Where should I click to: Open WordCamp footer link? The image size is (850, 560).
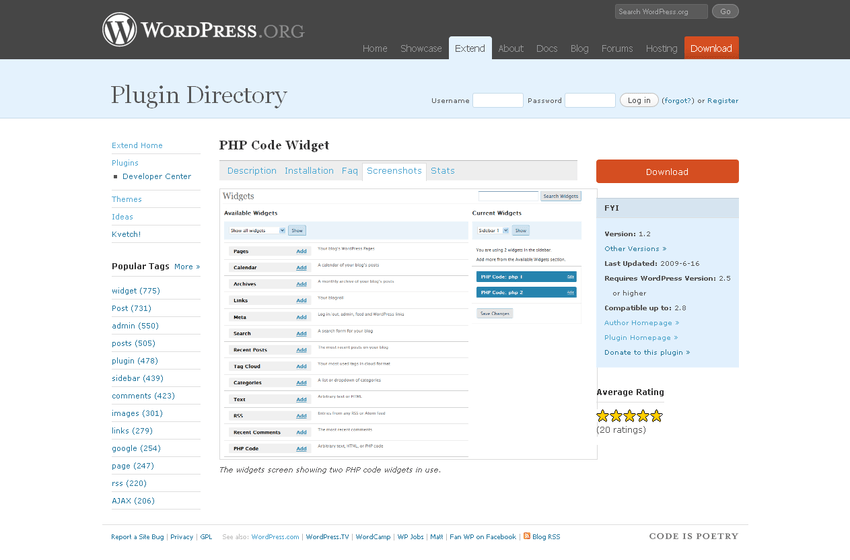373,537
